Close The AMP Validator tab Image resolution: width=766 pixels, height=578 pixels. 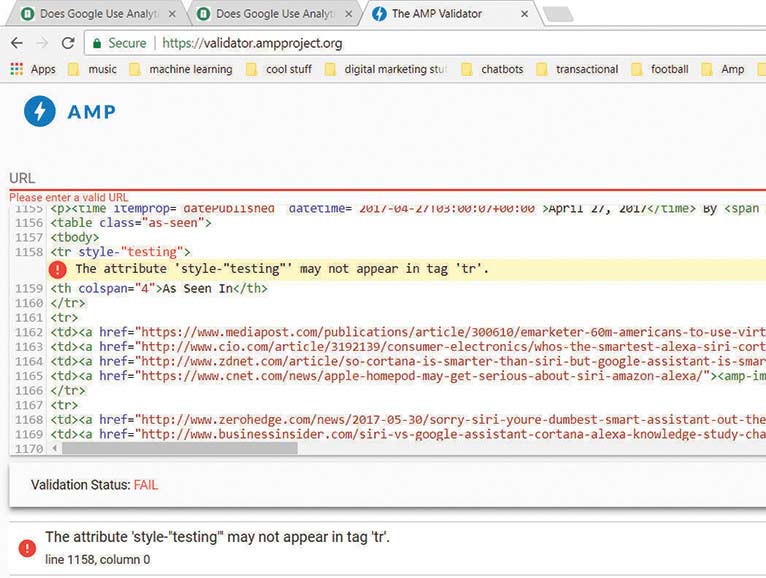coord(524,14)
